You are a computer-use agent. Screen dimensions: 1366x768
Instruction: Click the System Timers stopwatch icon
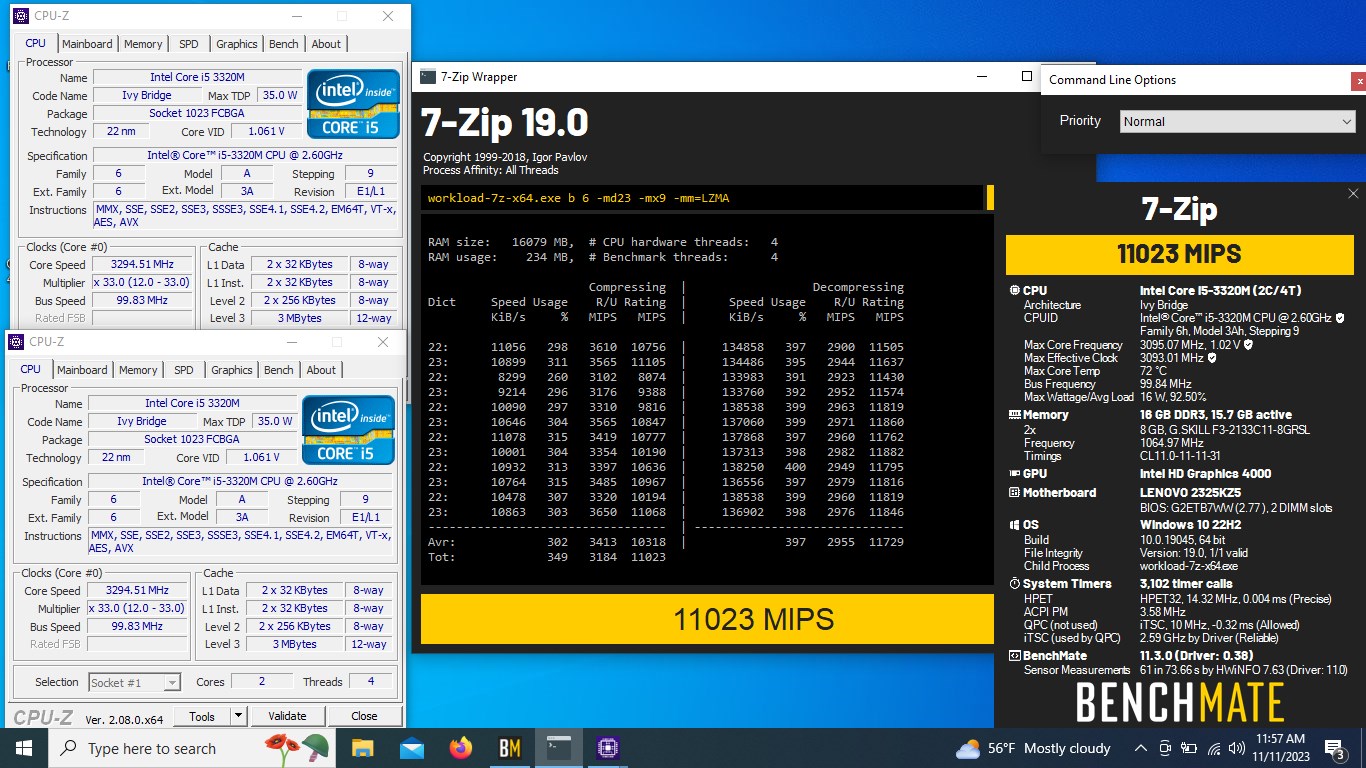pyautogui.click(x=1014, y=584)
